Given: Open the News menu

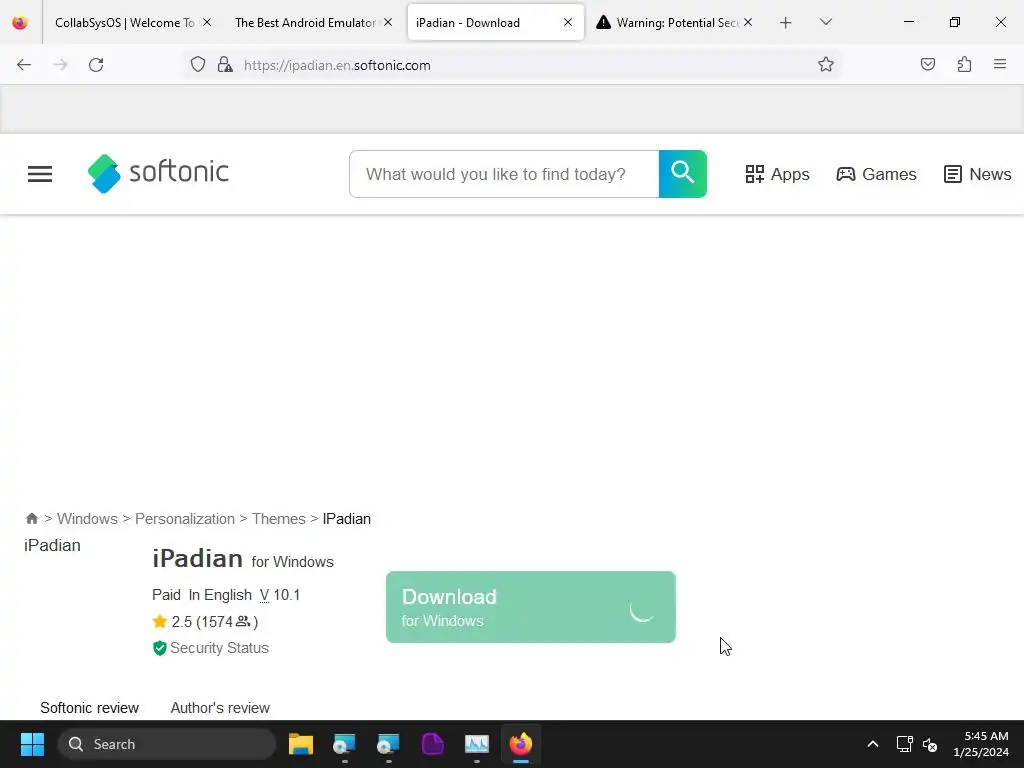Looking at the screenshot, I should [978, 174].
